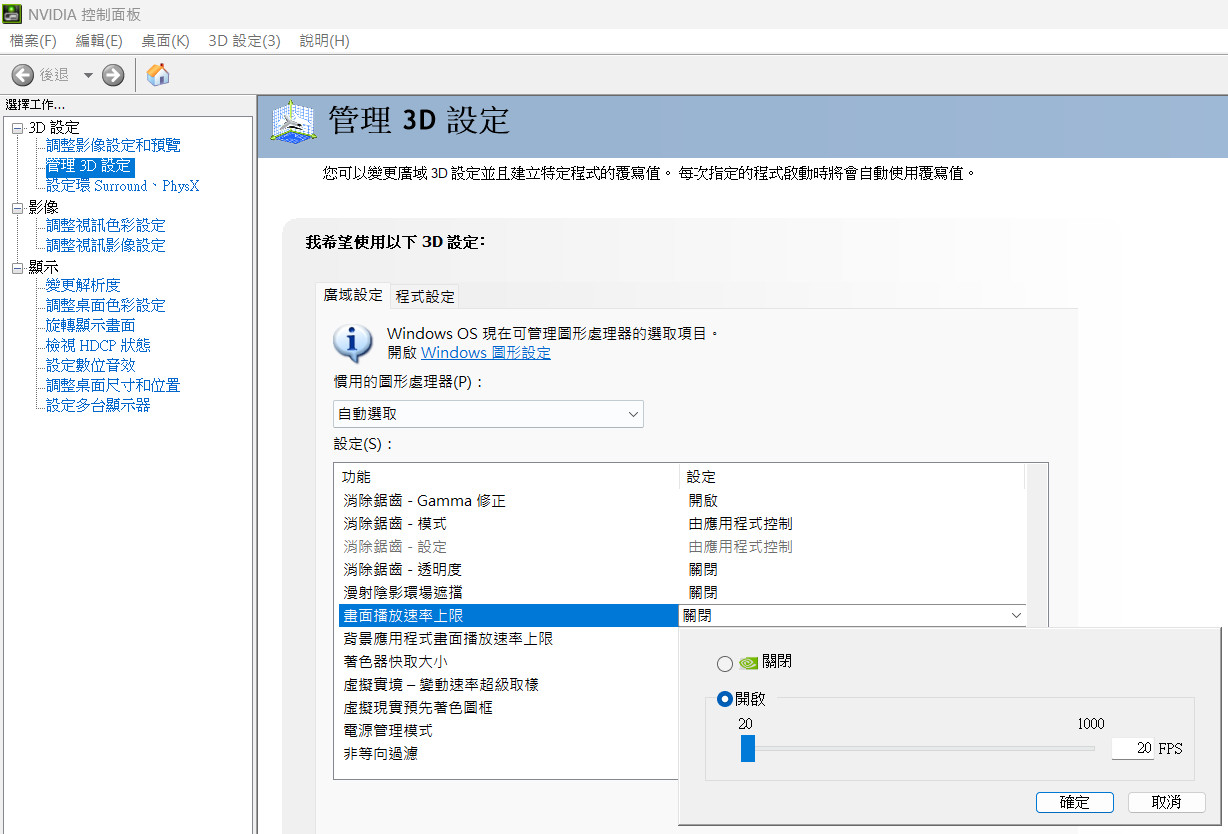Click the Forward arrow icon
This screenshot has height=834, width=1228.
[x=113, y=75]
